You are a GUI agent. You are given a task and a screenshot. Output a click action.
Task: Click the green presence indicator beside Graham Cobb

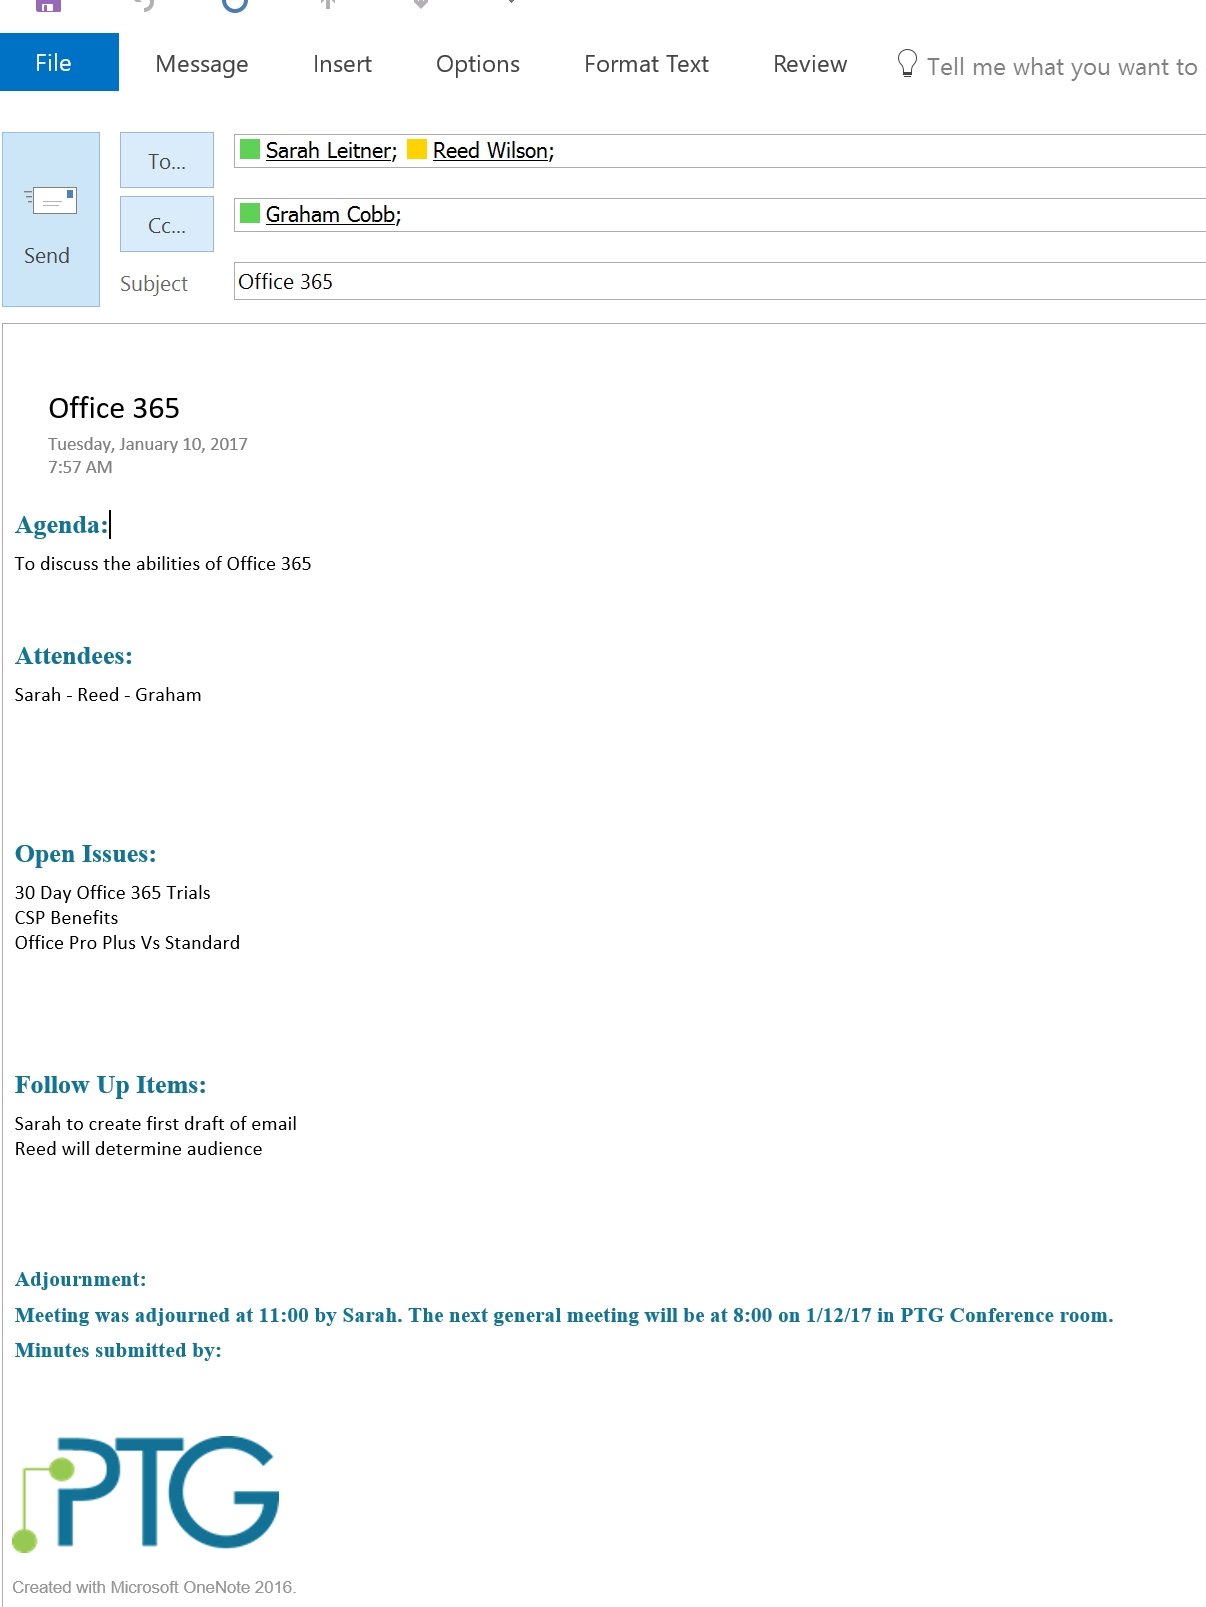(x=250, y=213)
